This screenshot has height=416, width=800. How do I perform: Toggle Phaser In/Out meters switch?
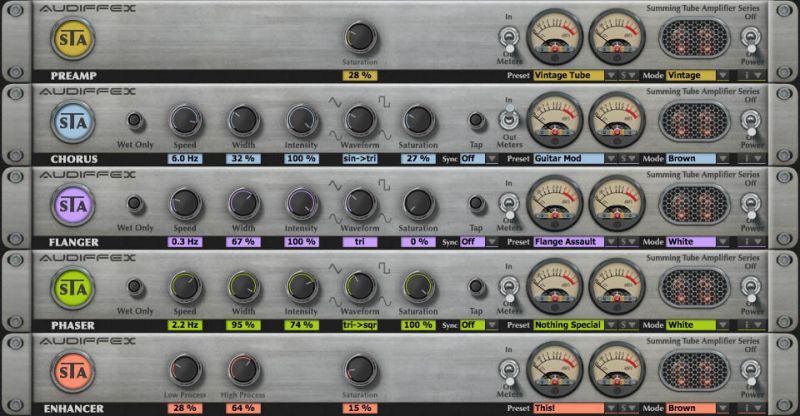[x=509, y=289]
